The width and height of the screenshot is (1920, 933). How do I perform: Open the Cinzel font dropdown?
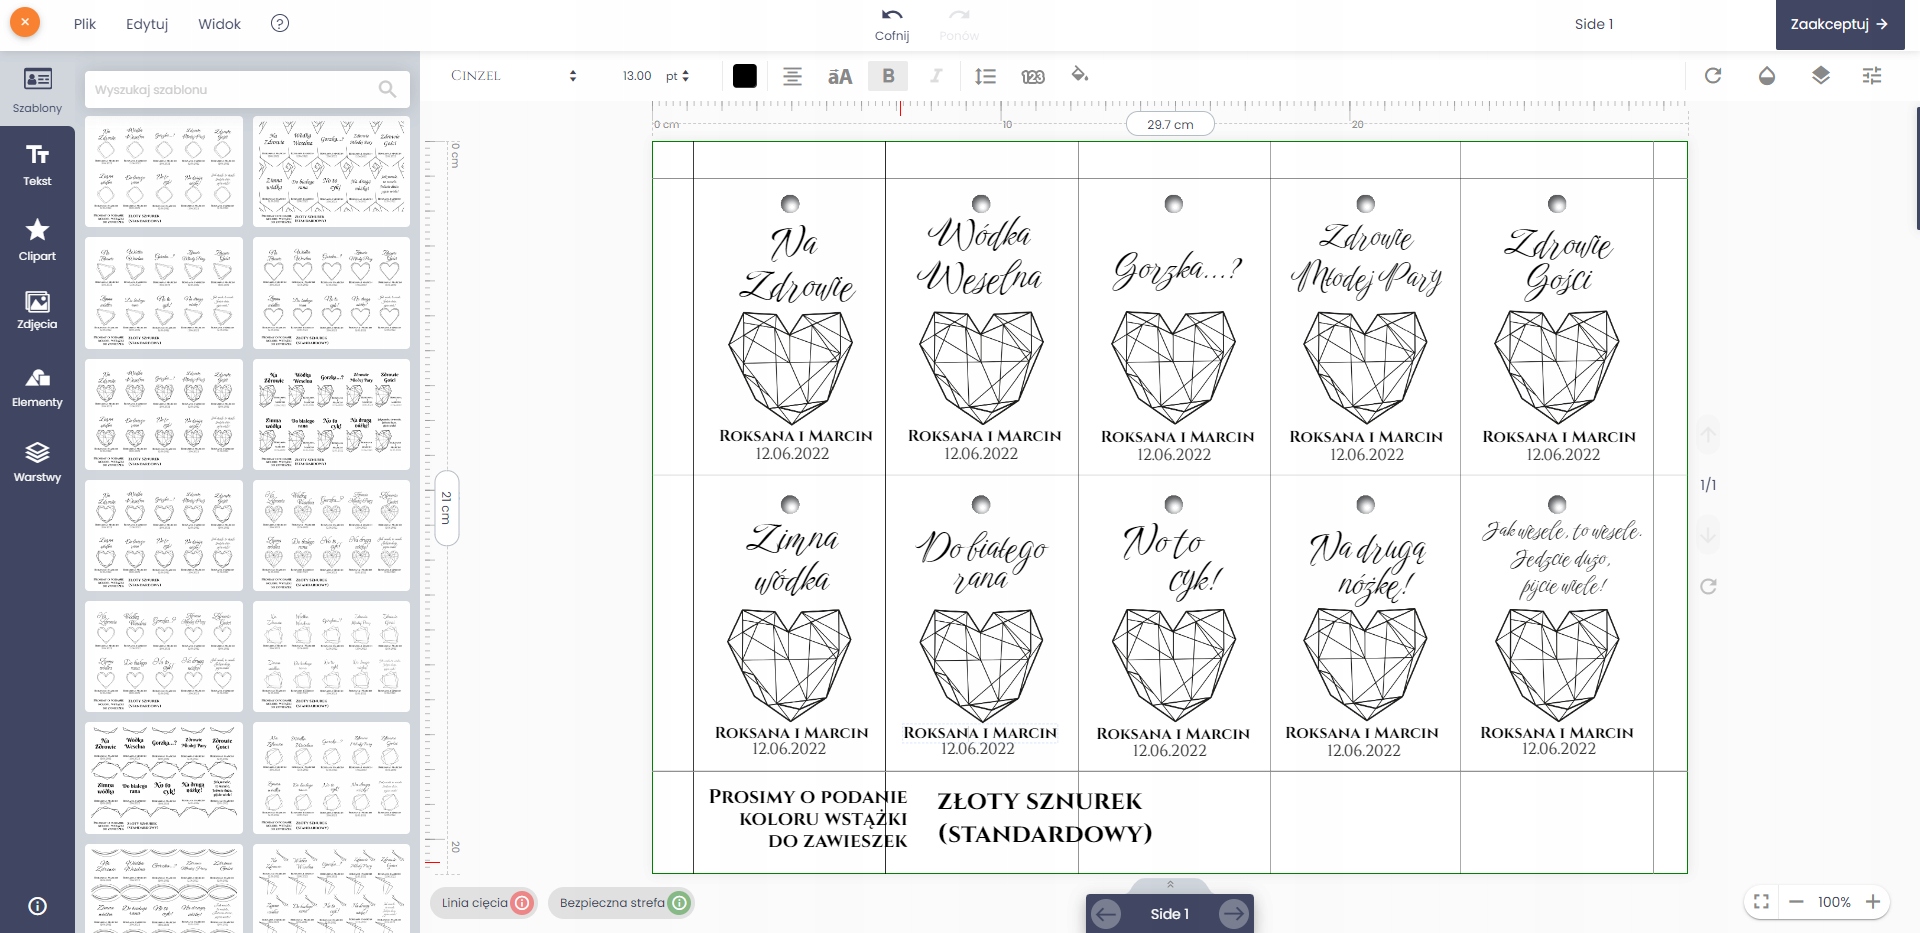coord(513,76)
